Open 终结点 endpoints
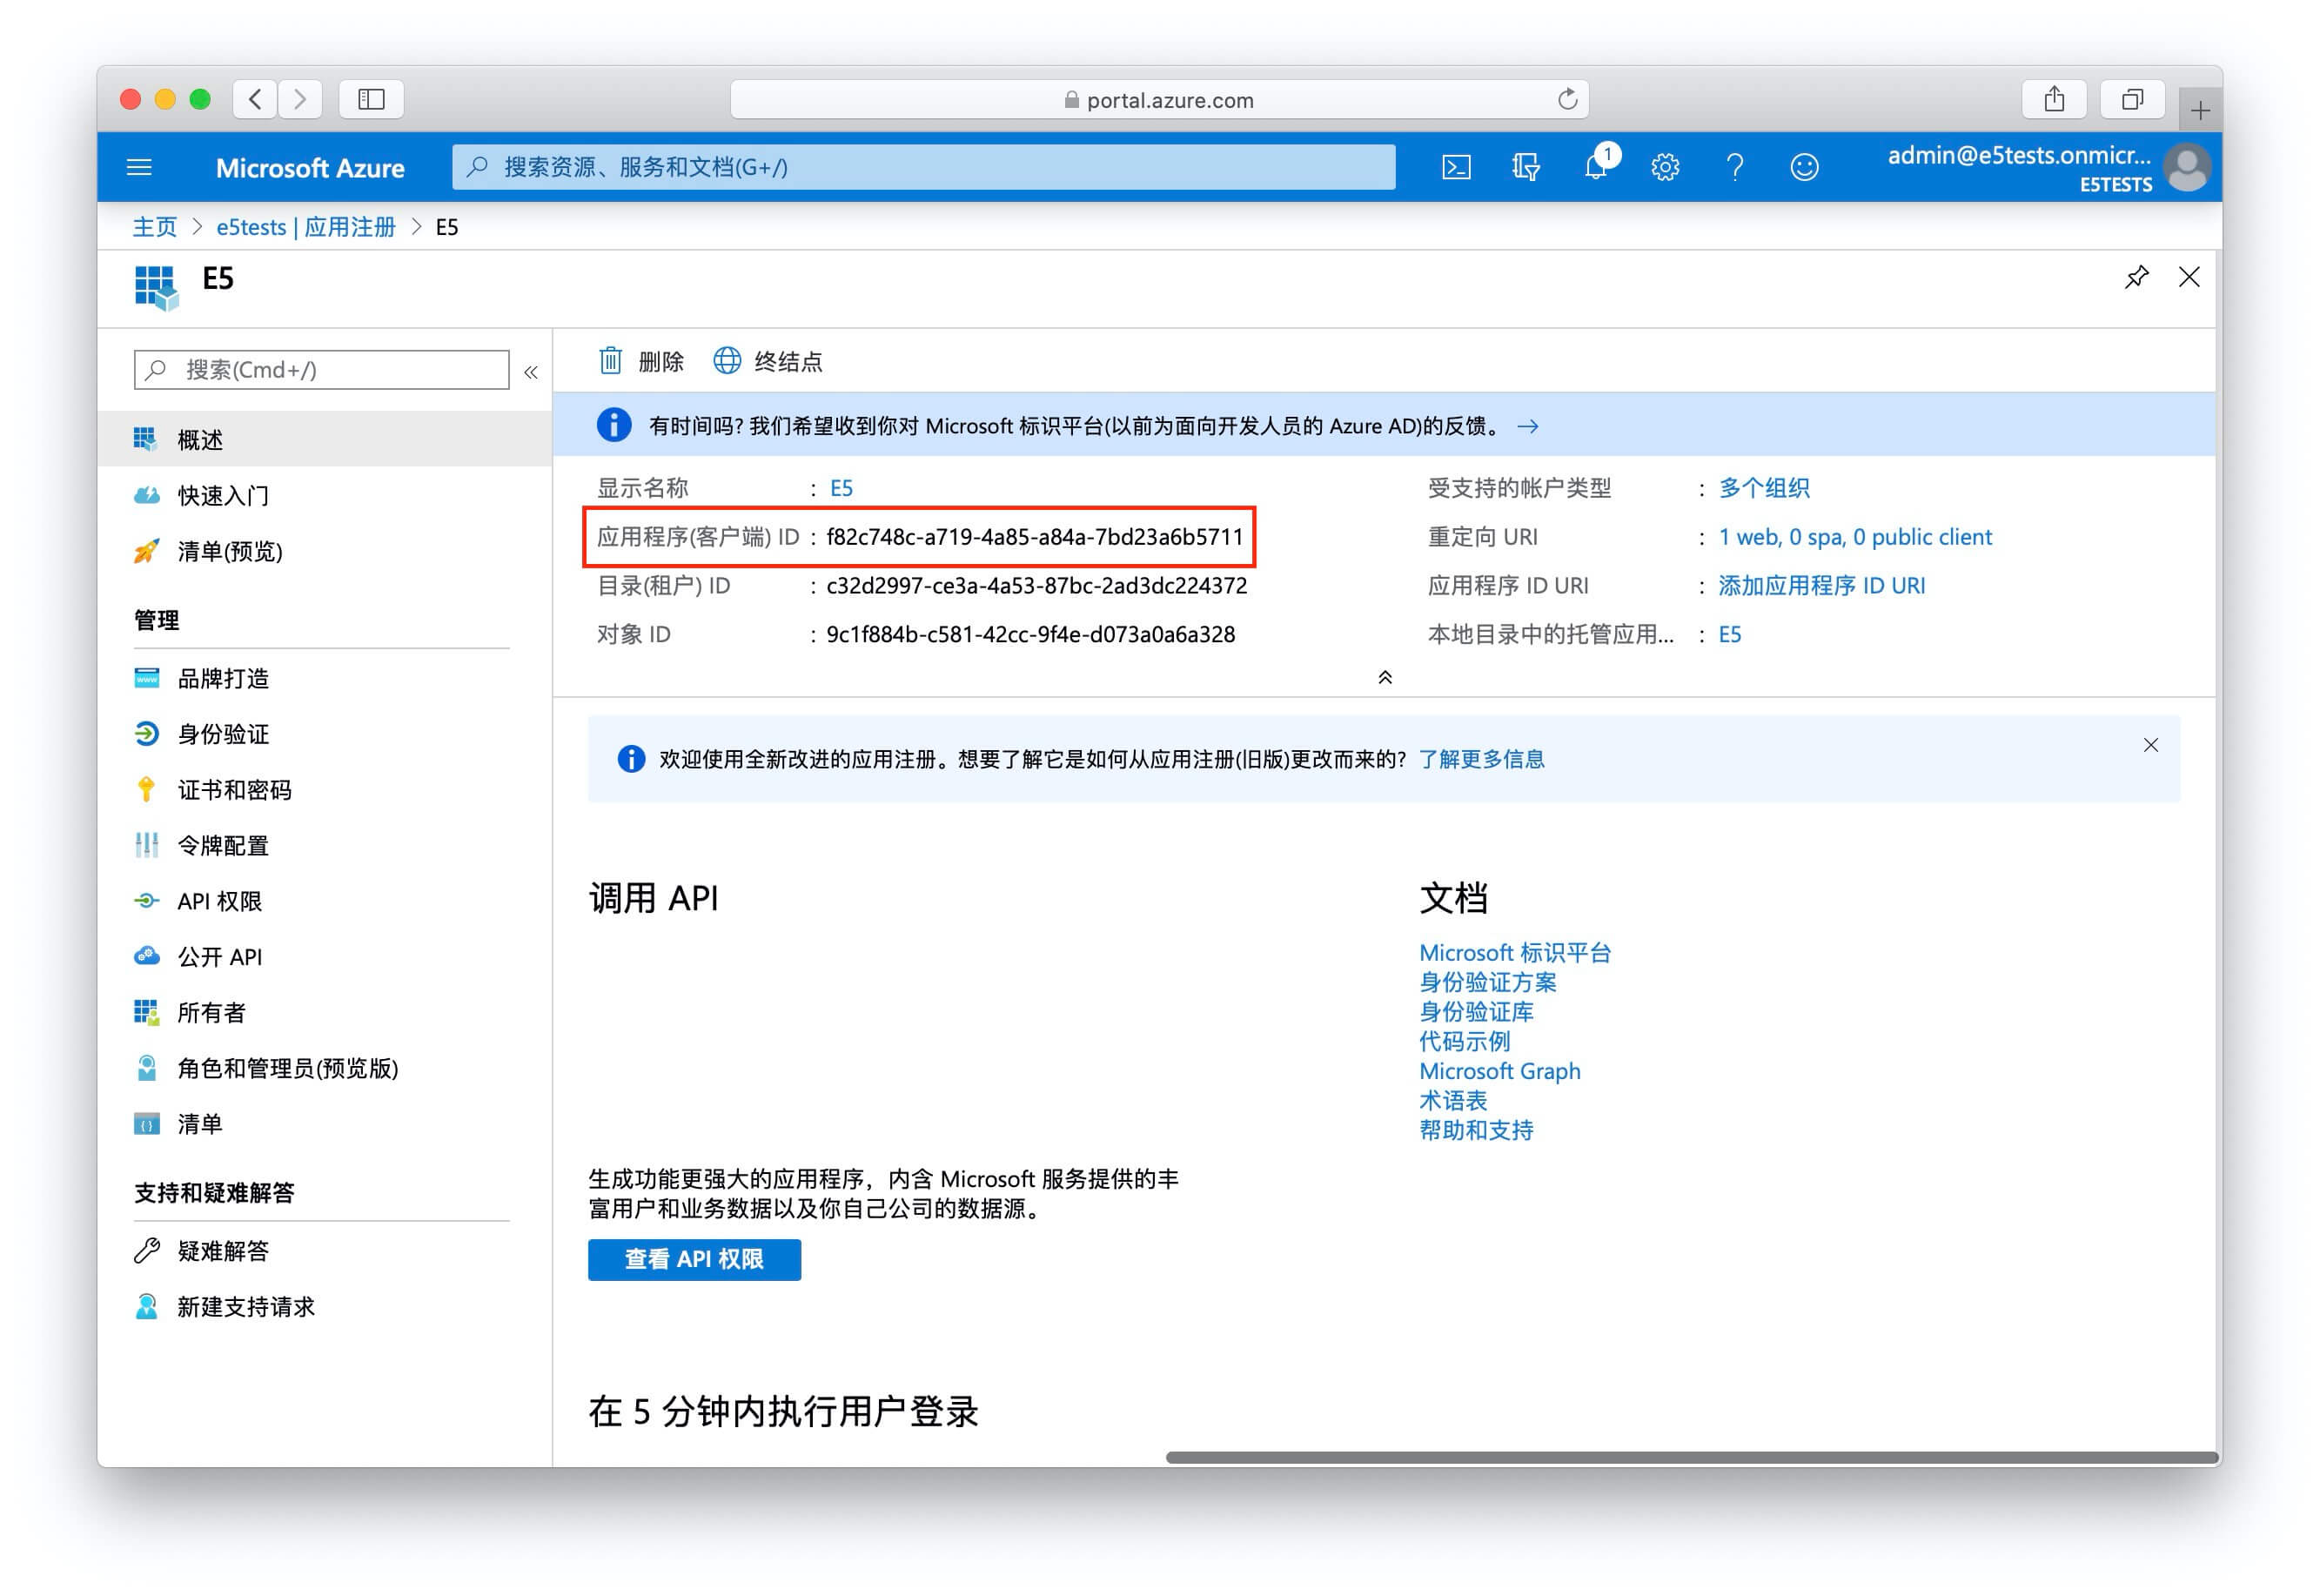Screen dimensions: 2320x1596 [768, 361]
